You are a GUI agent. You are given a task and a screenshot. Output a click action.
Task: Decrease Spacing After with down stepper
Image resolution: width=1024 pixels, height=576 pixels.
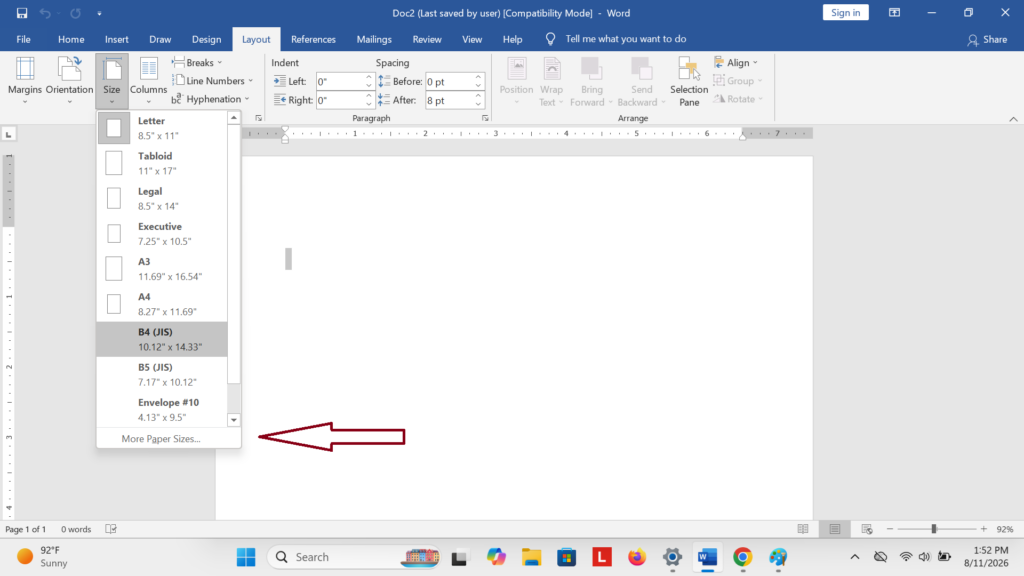[479, 104]
